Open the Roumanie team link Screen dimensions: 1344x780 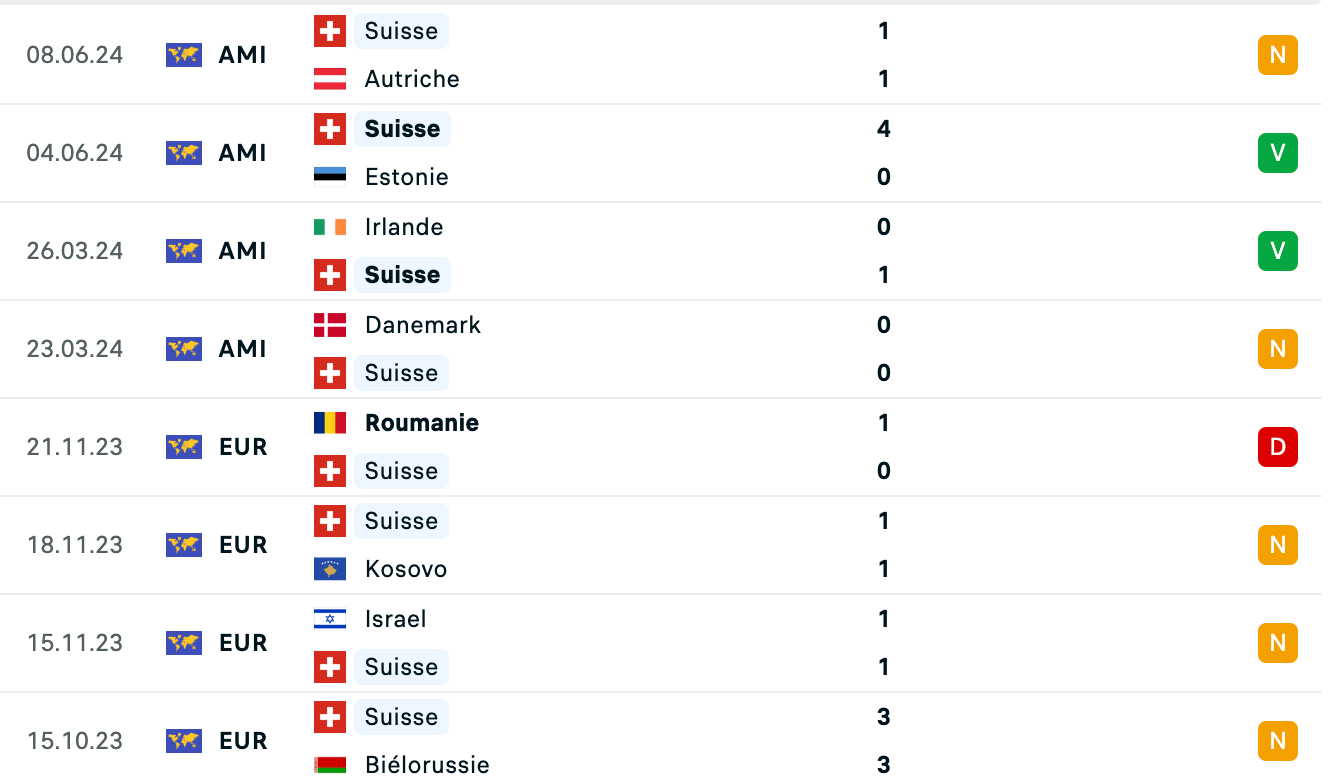tap(422, 423)
